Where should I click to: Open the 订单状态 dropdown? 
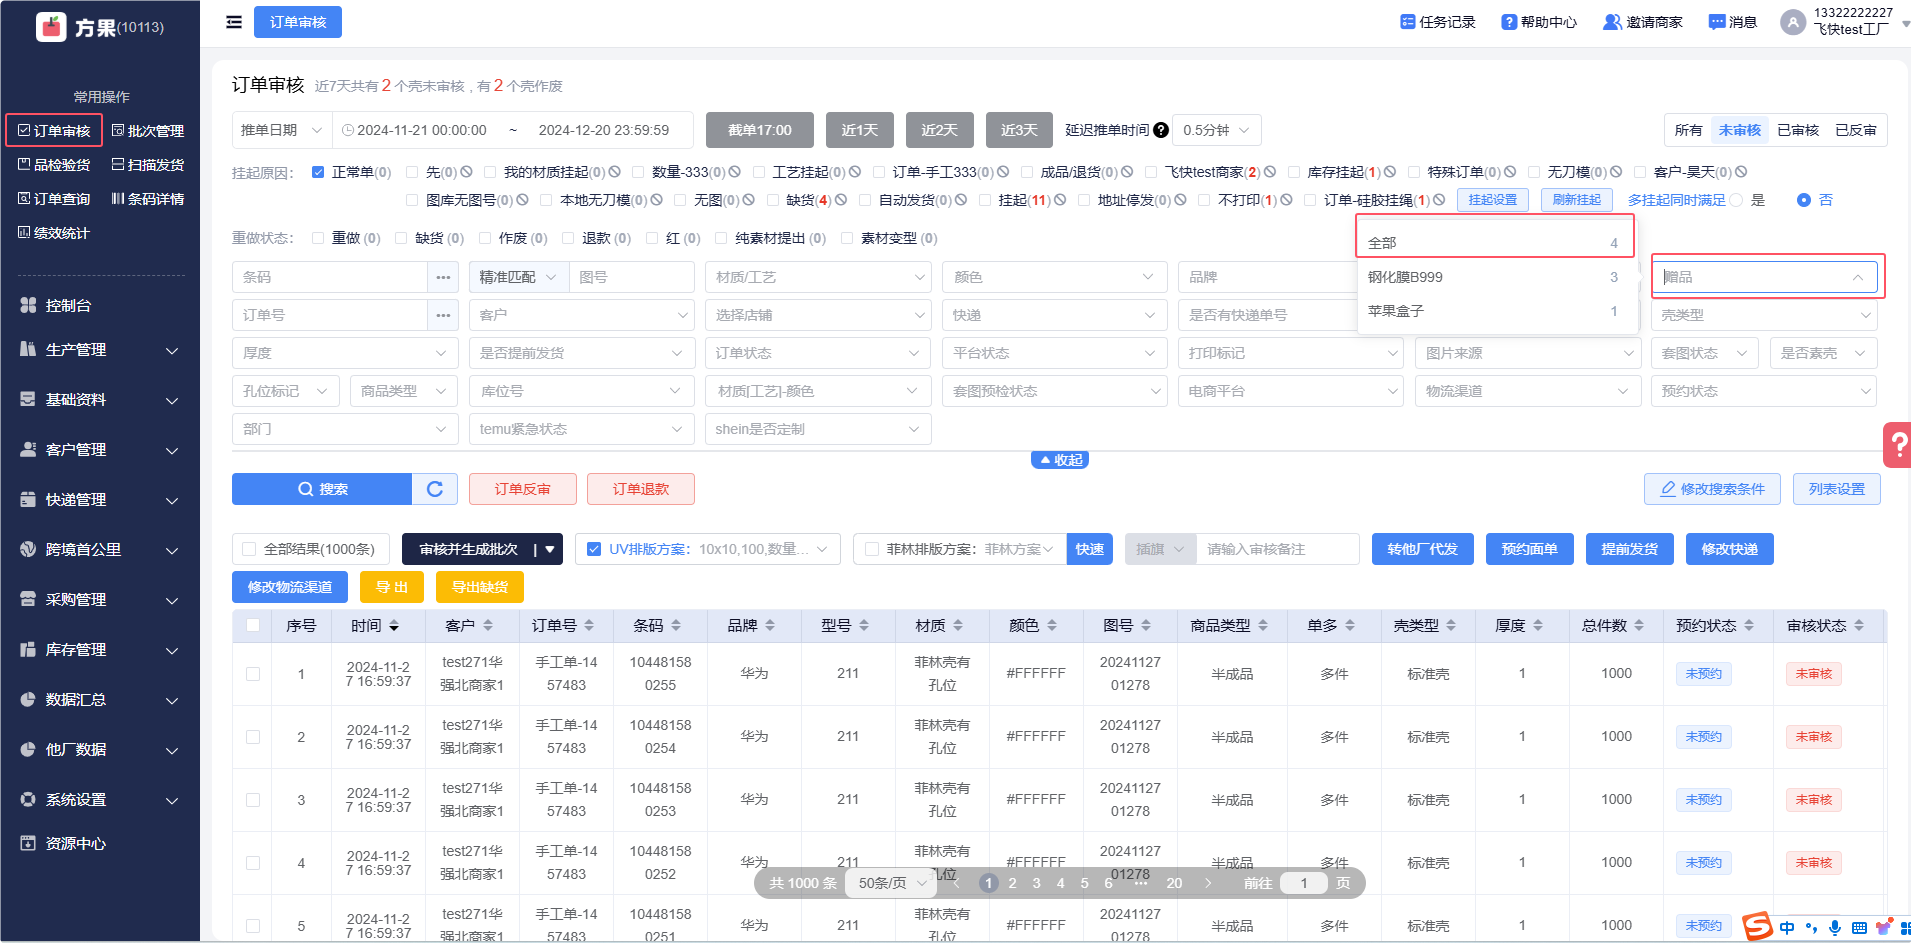(x=818, y=353)
